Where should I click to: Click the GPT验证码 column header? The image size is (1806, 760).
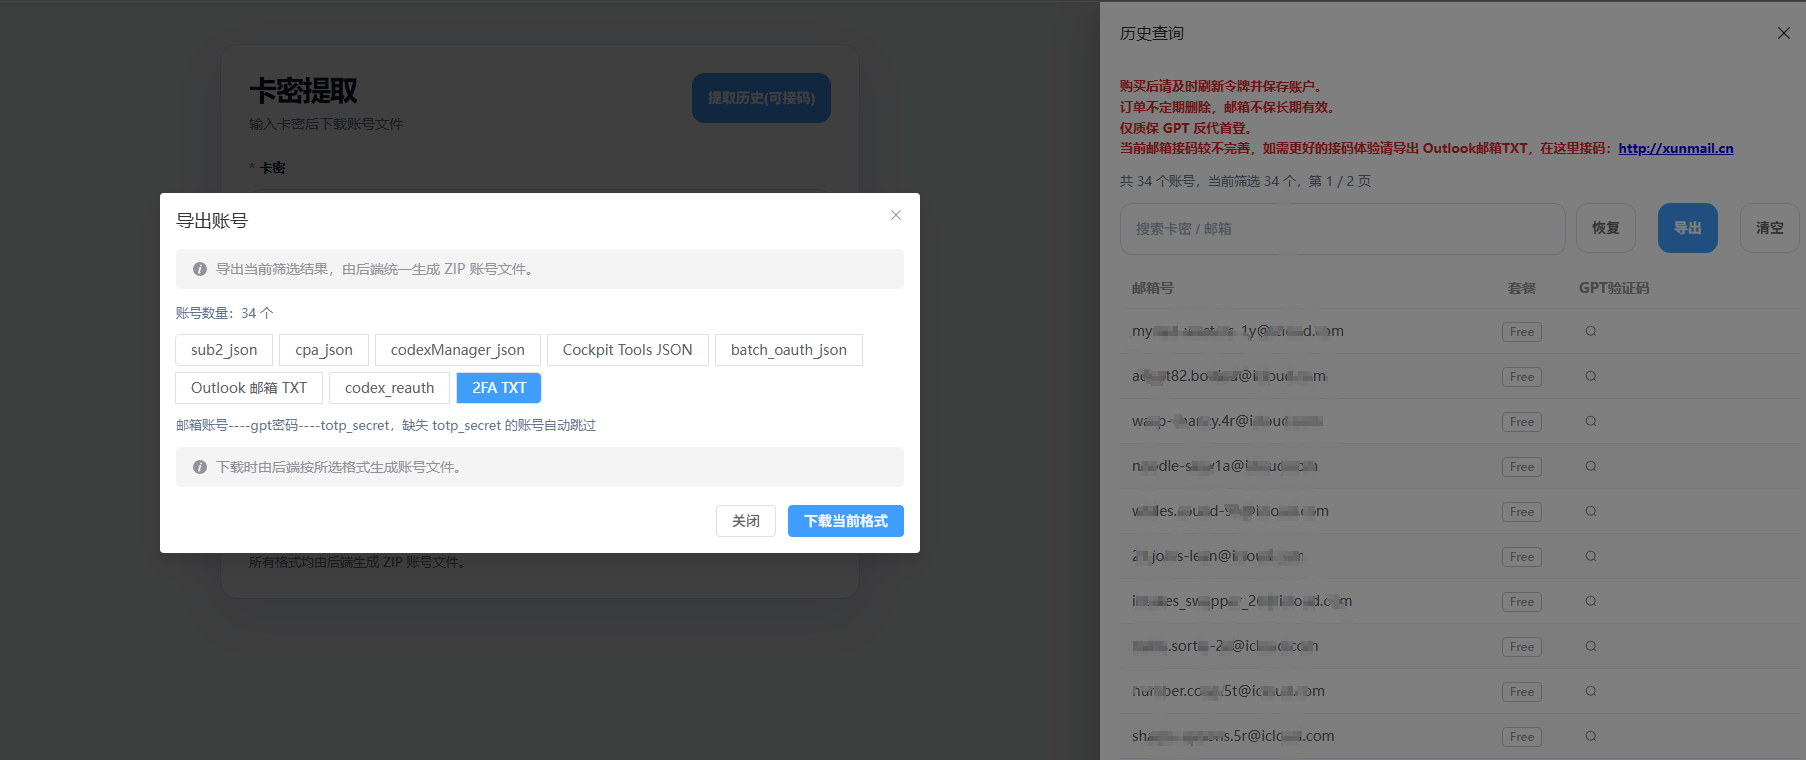[1614, 288]
